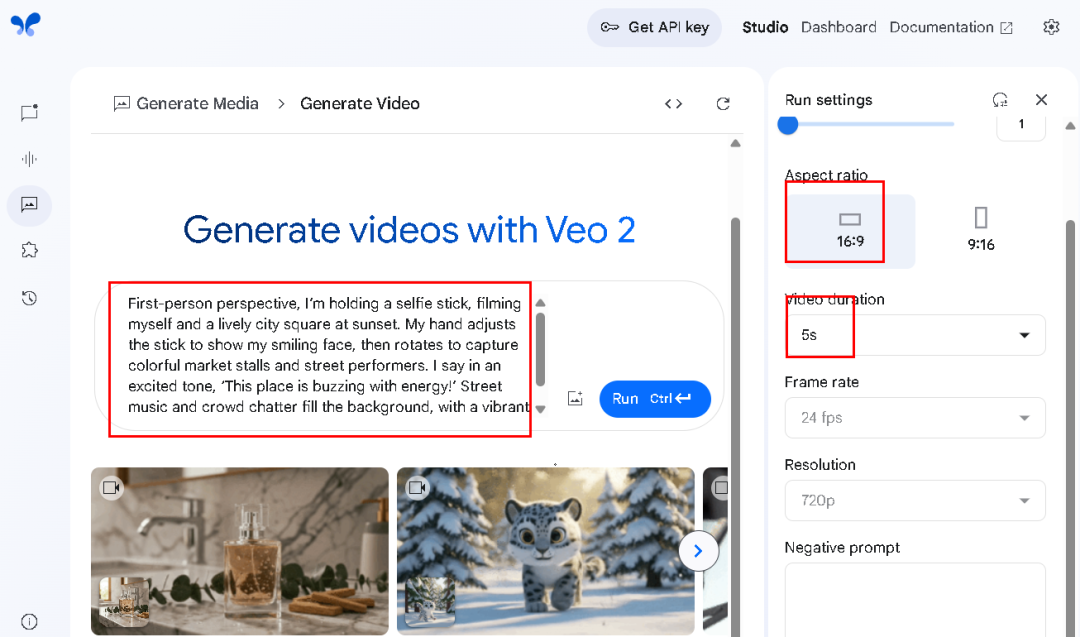Reset run settings with the reset icon

999,100
